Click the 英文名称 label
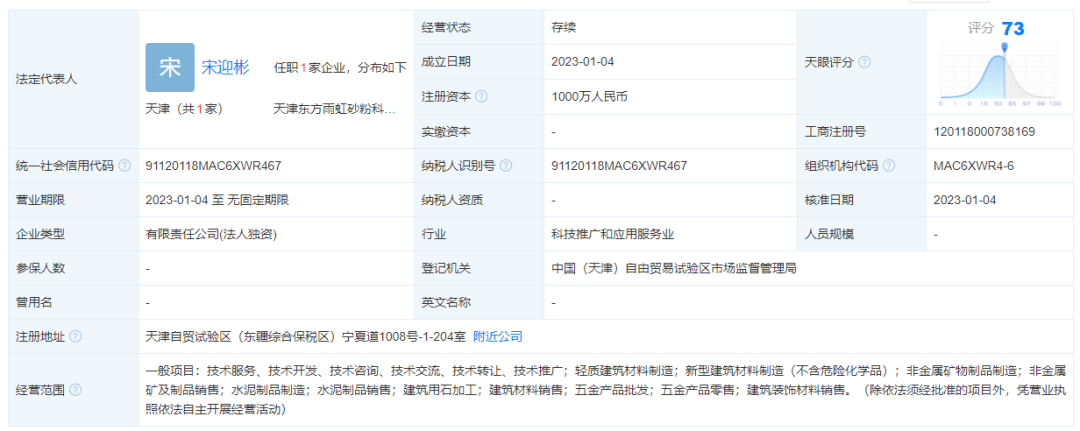 (x=446, y=302)
